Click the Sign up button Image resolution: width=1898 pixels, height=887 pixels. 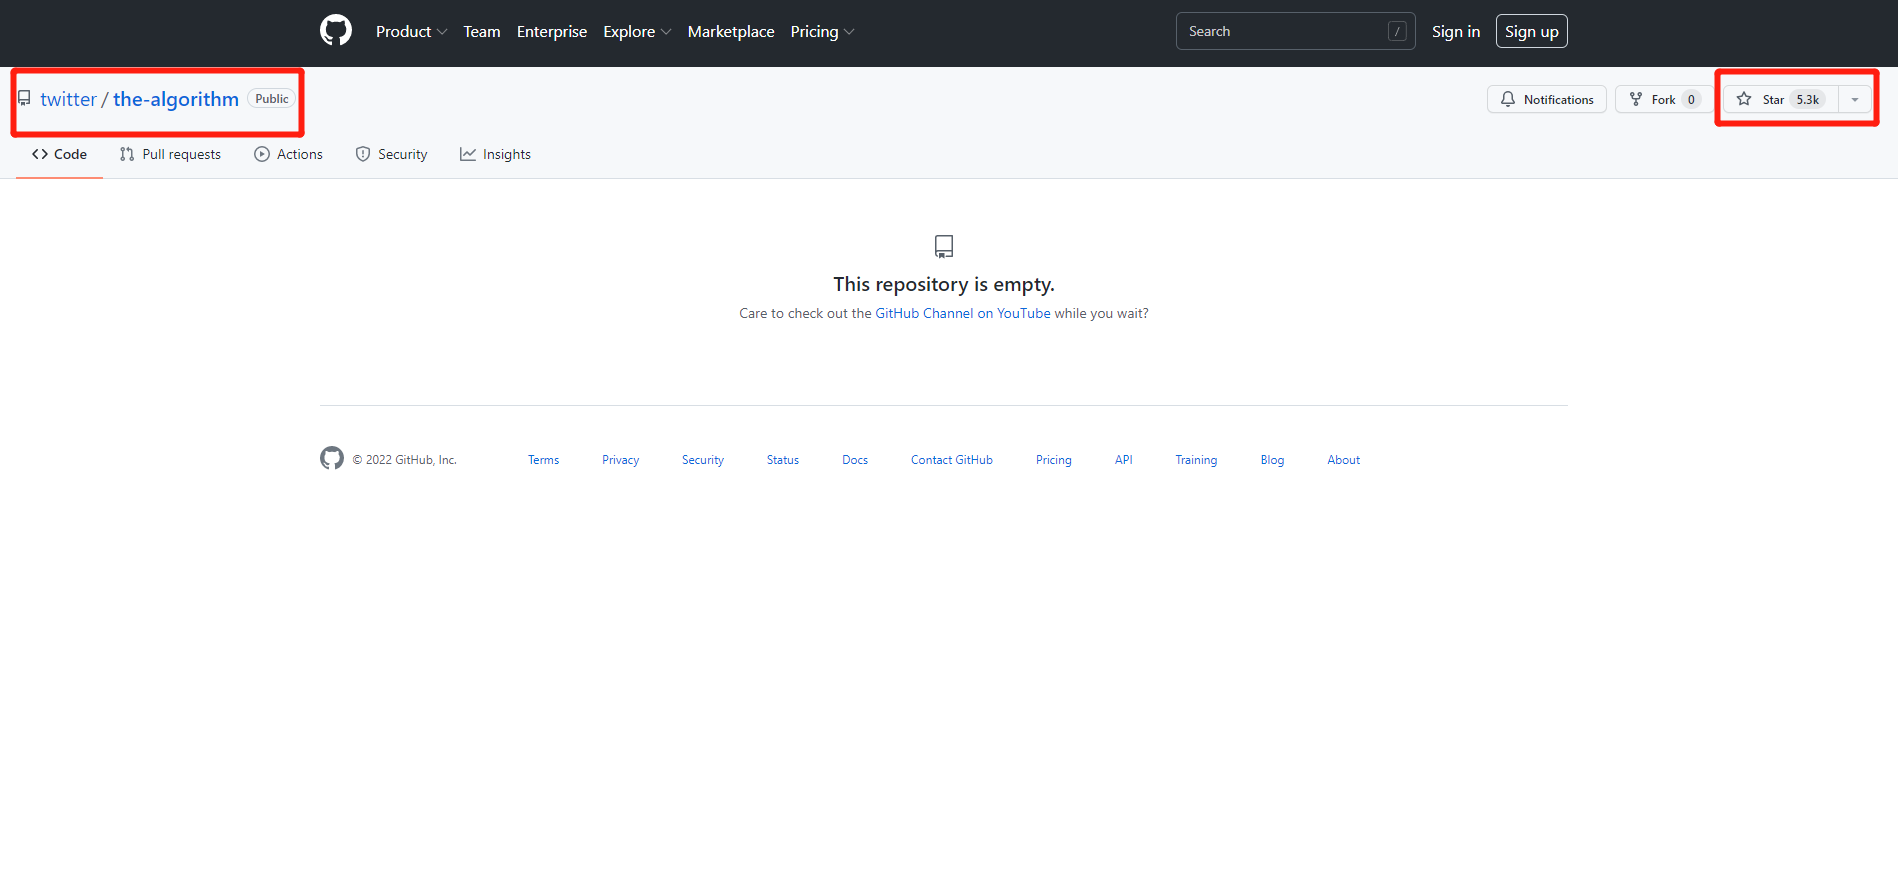(1532, 31)
